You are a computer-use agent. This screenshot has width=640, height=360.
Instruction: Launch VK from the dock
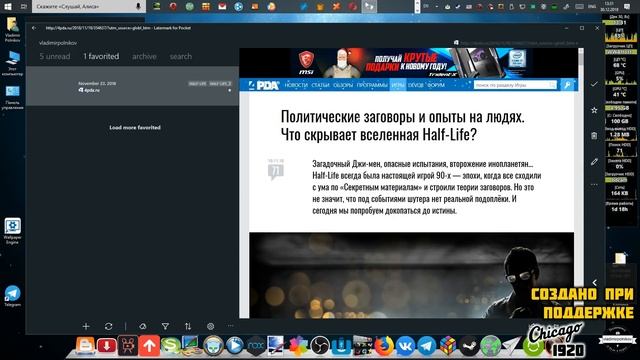coord(405,346)
